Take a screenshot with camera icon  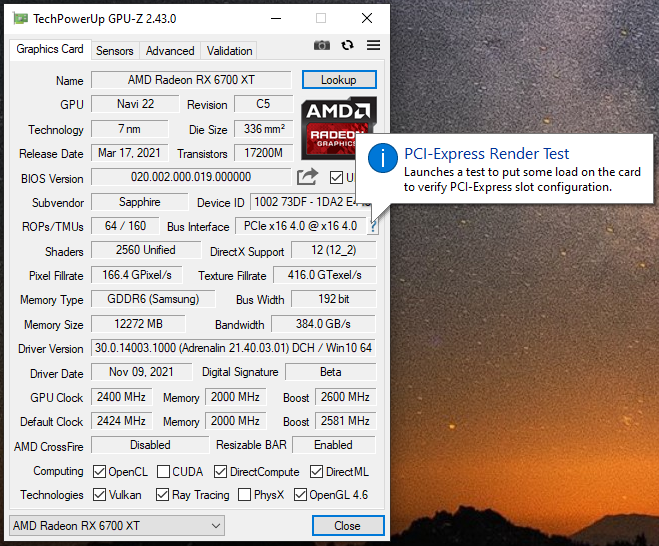point(322,45)
